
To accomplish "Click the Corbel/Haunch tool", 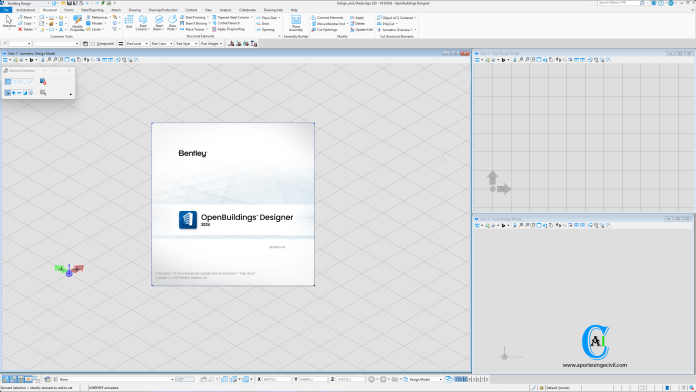I will [226, 23].
